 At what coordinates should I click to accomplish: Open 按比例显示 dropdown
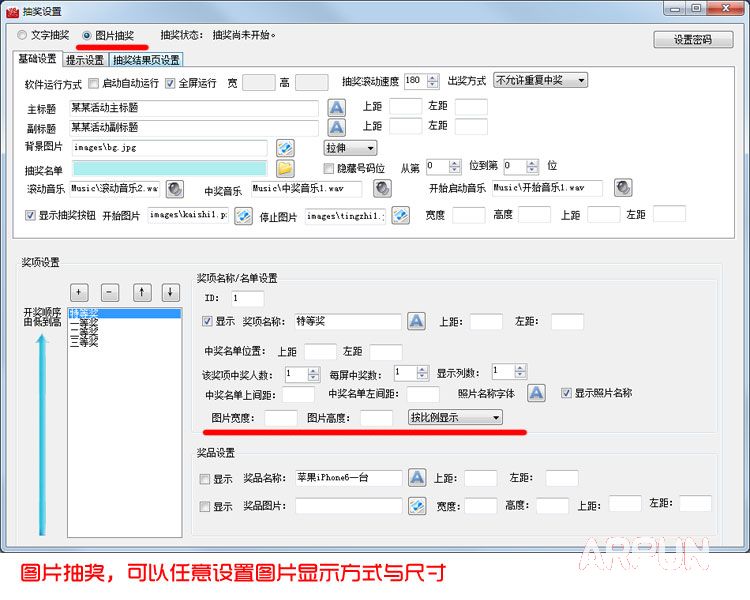(x=455, y=417)
